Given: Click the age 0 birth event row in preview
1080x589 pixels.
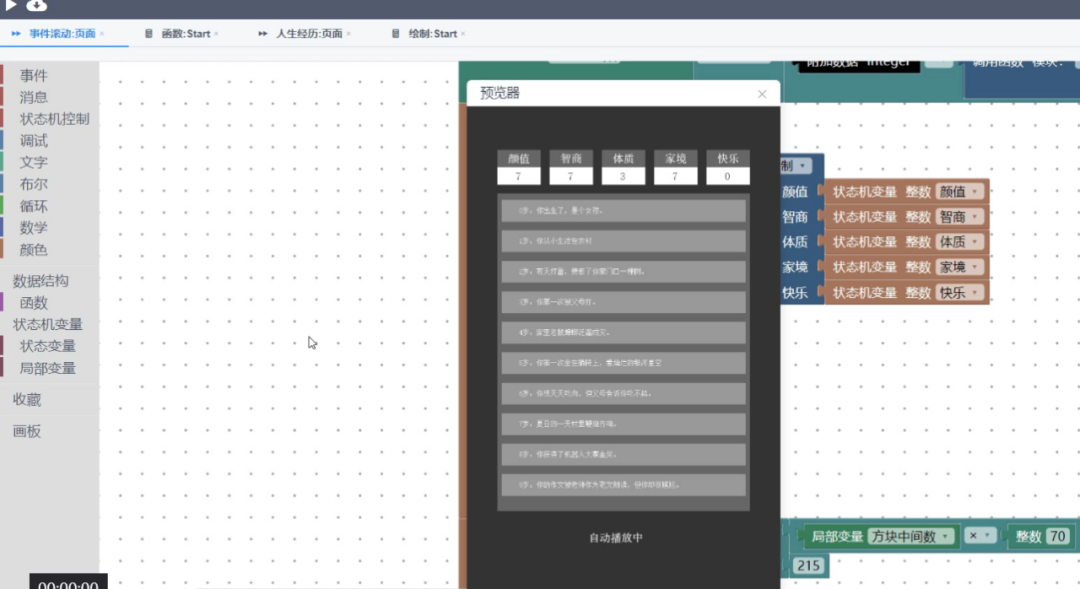Looking at the screenshot, I should point(623,211).
